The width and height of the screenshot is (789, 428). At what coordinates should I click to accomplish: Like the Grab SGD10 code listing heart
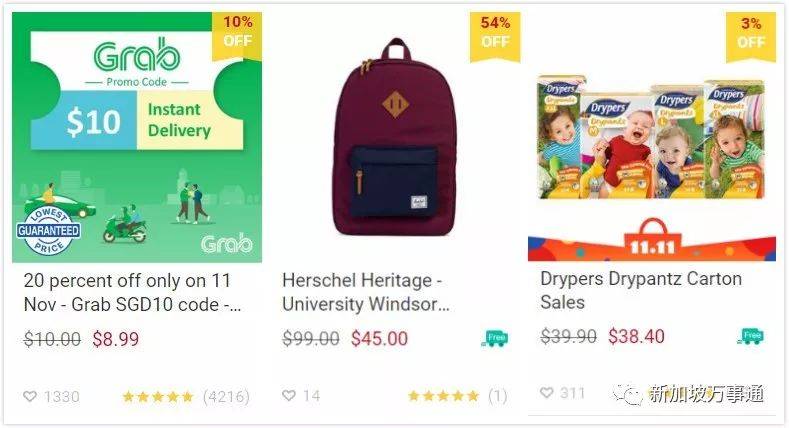tap(30, 396)
